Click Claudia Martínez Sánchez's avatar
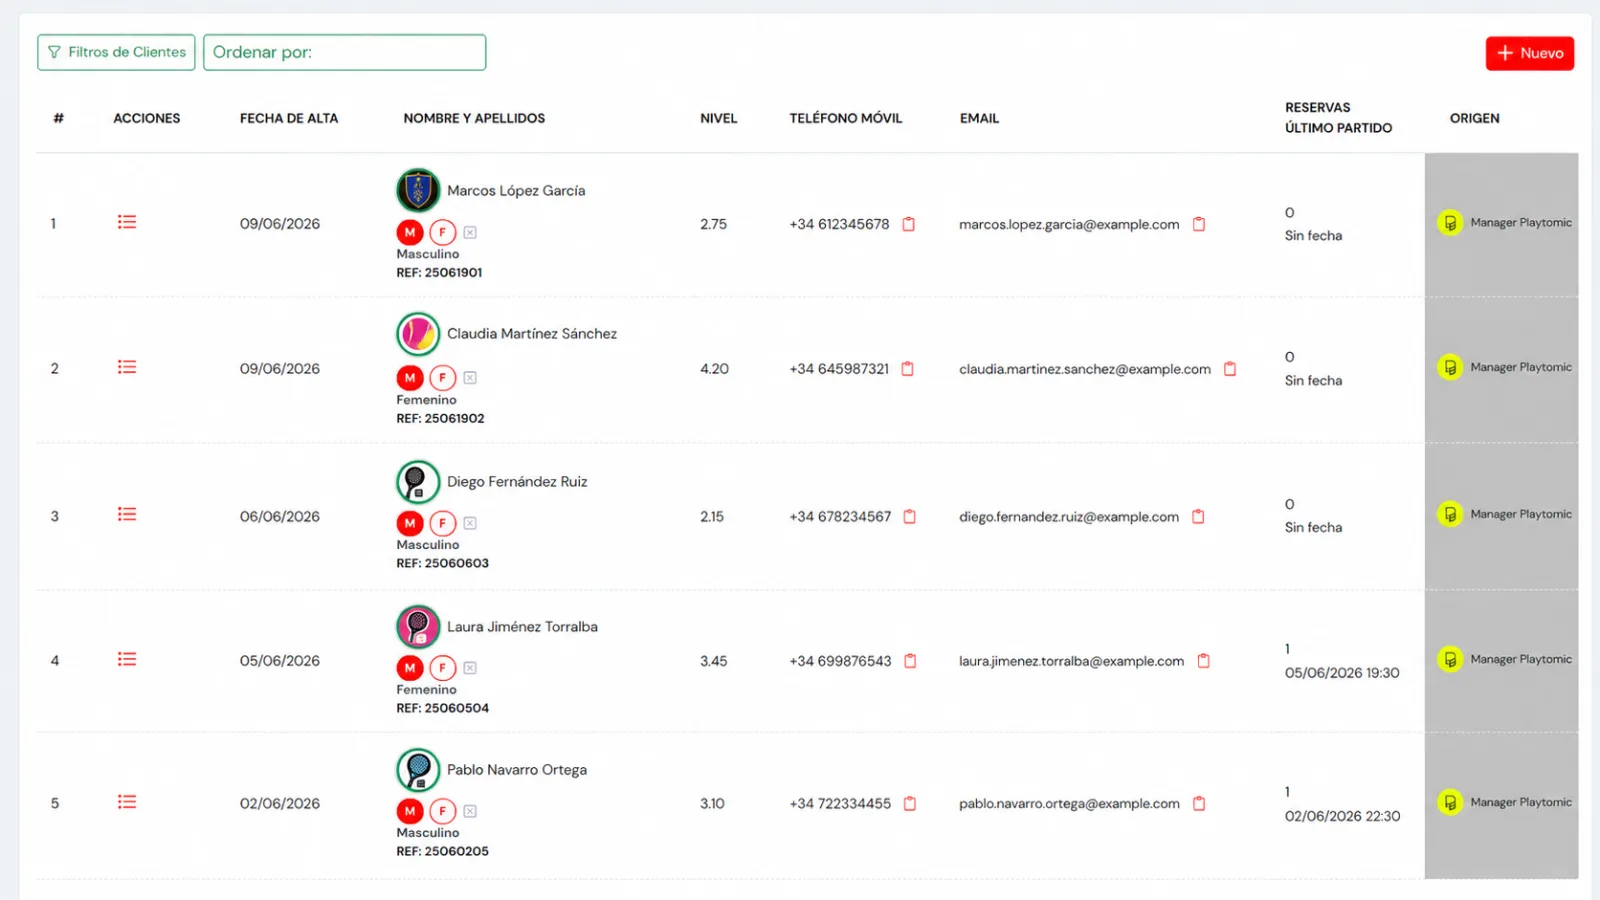 [x=418, y=334]
